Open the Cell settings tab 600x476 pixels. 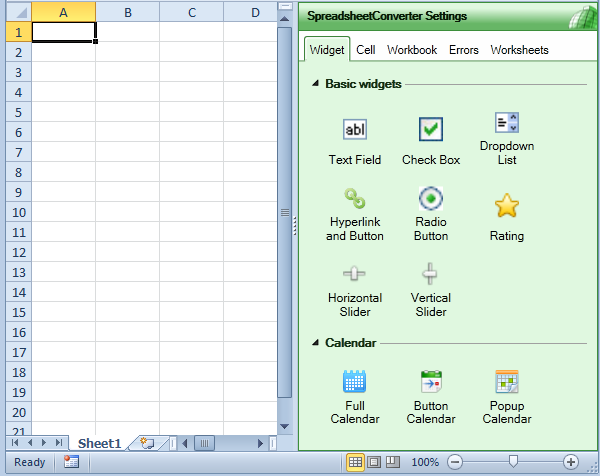(365, 50)
